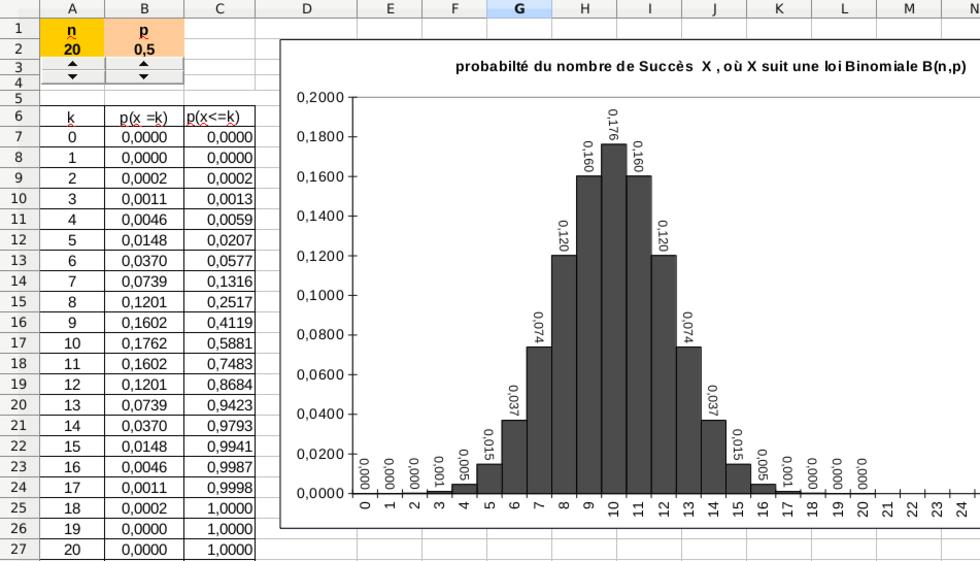Click the 0,176 data label in chart

pos(613,124)
